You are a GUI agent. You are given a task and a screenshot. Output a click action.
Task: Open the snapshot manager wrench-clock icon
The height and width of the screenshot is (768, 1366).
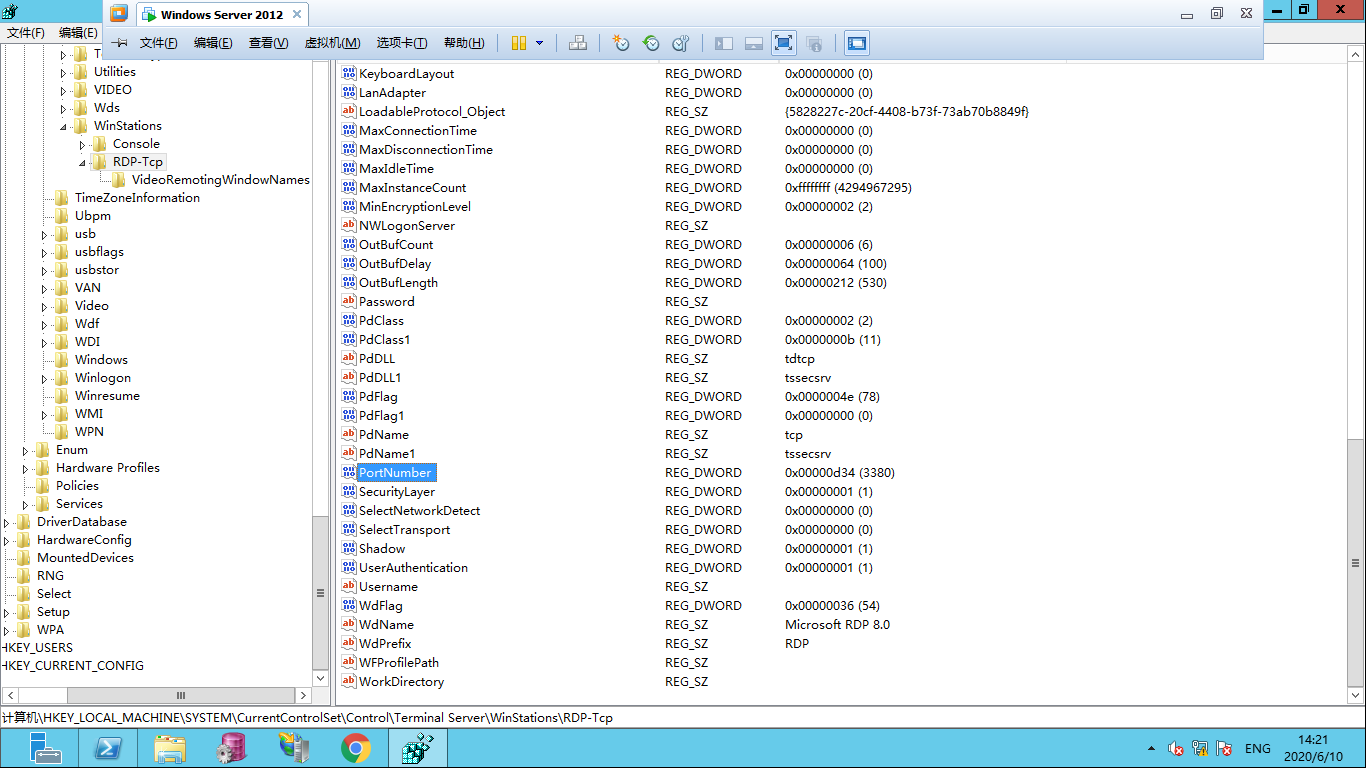pyautogui.click(x=681, y=43)
